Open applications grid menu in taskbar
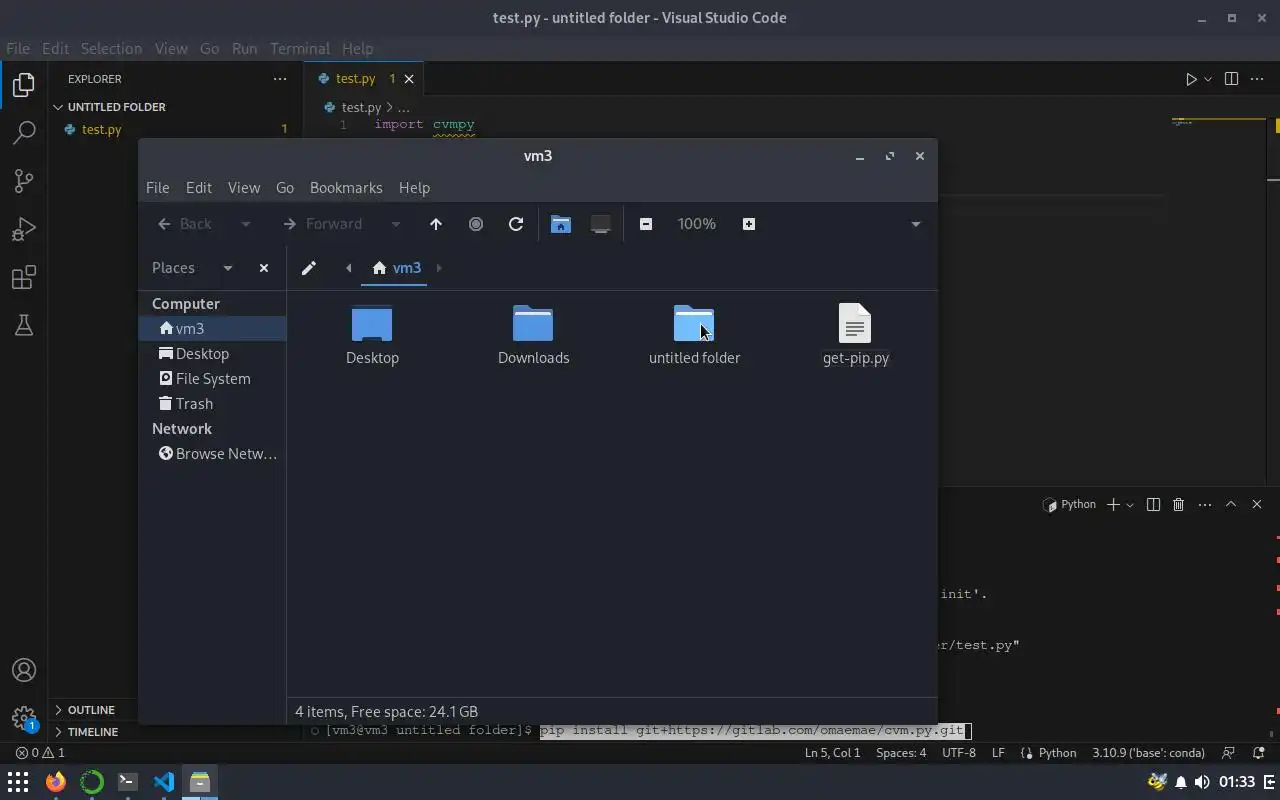Viewport: 1280px width, 800px height. click(18, 782)
